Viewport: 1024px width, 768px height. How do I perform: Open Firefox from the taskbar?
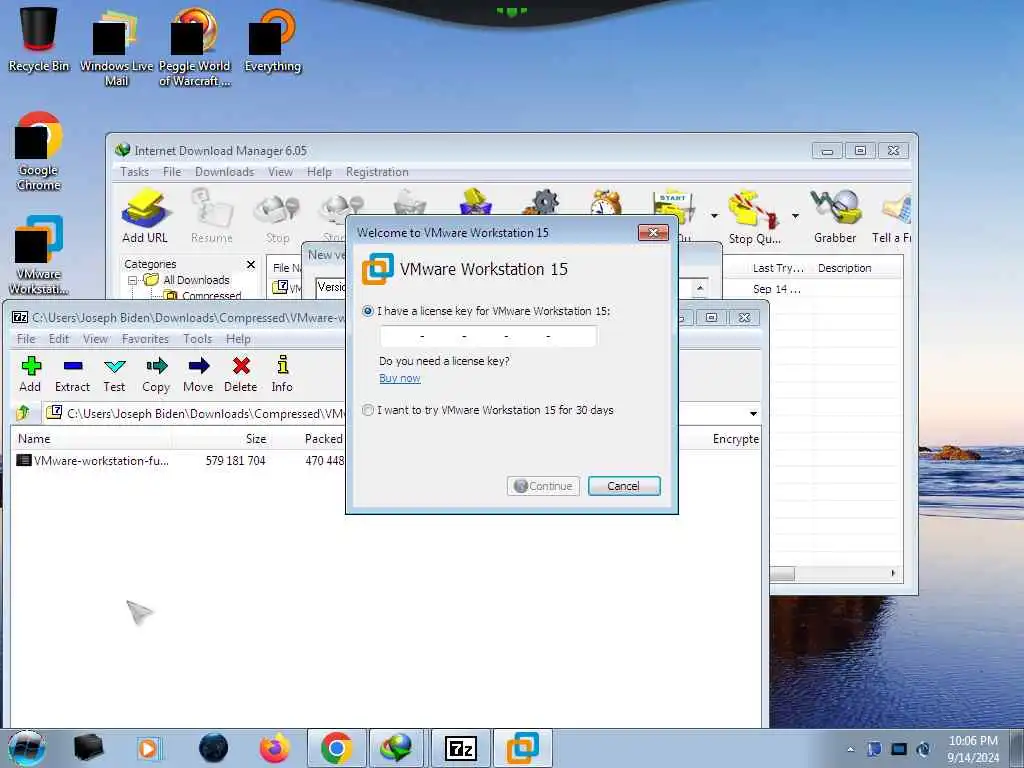pyautogui.click(x=274, y=748)
